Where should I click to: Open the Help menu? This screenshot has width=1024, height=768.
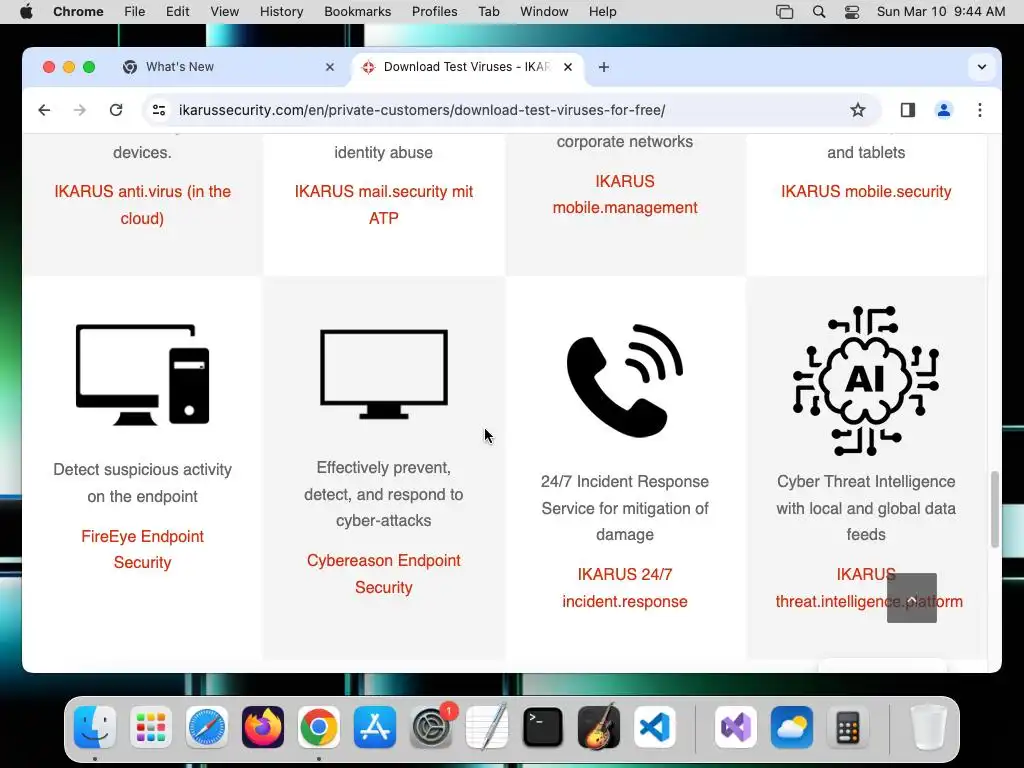point(602,11)
